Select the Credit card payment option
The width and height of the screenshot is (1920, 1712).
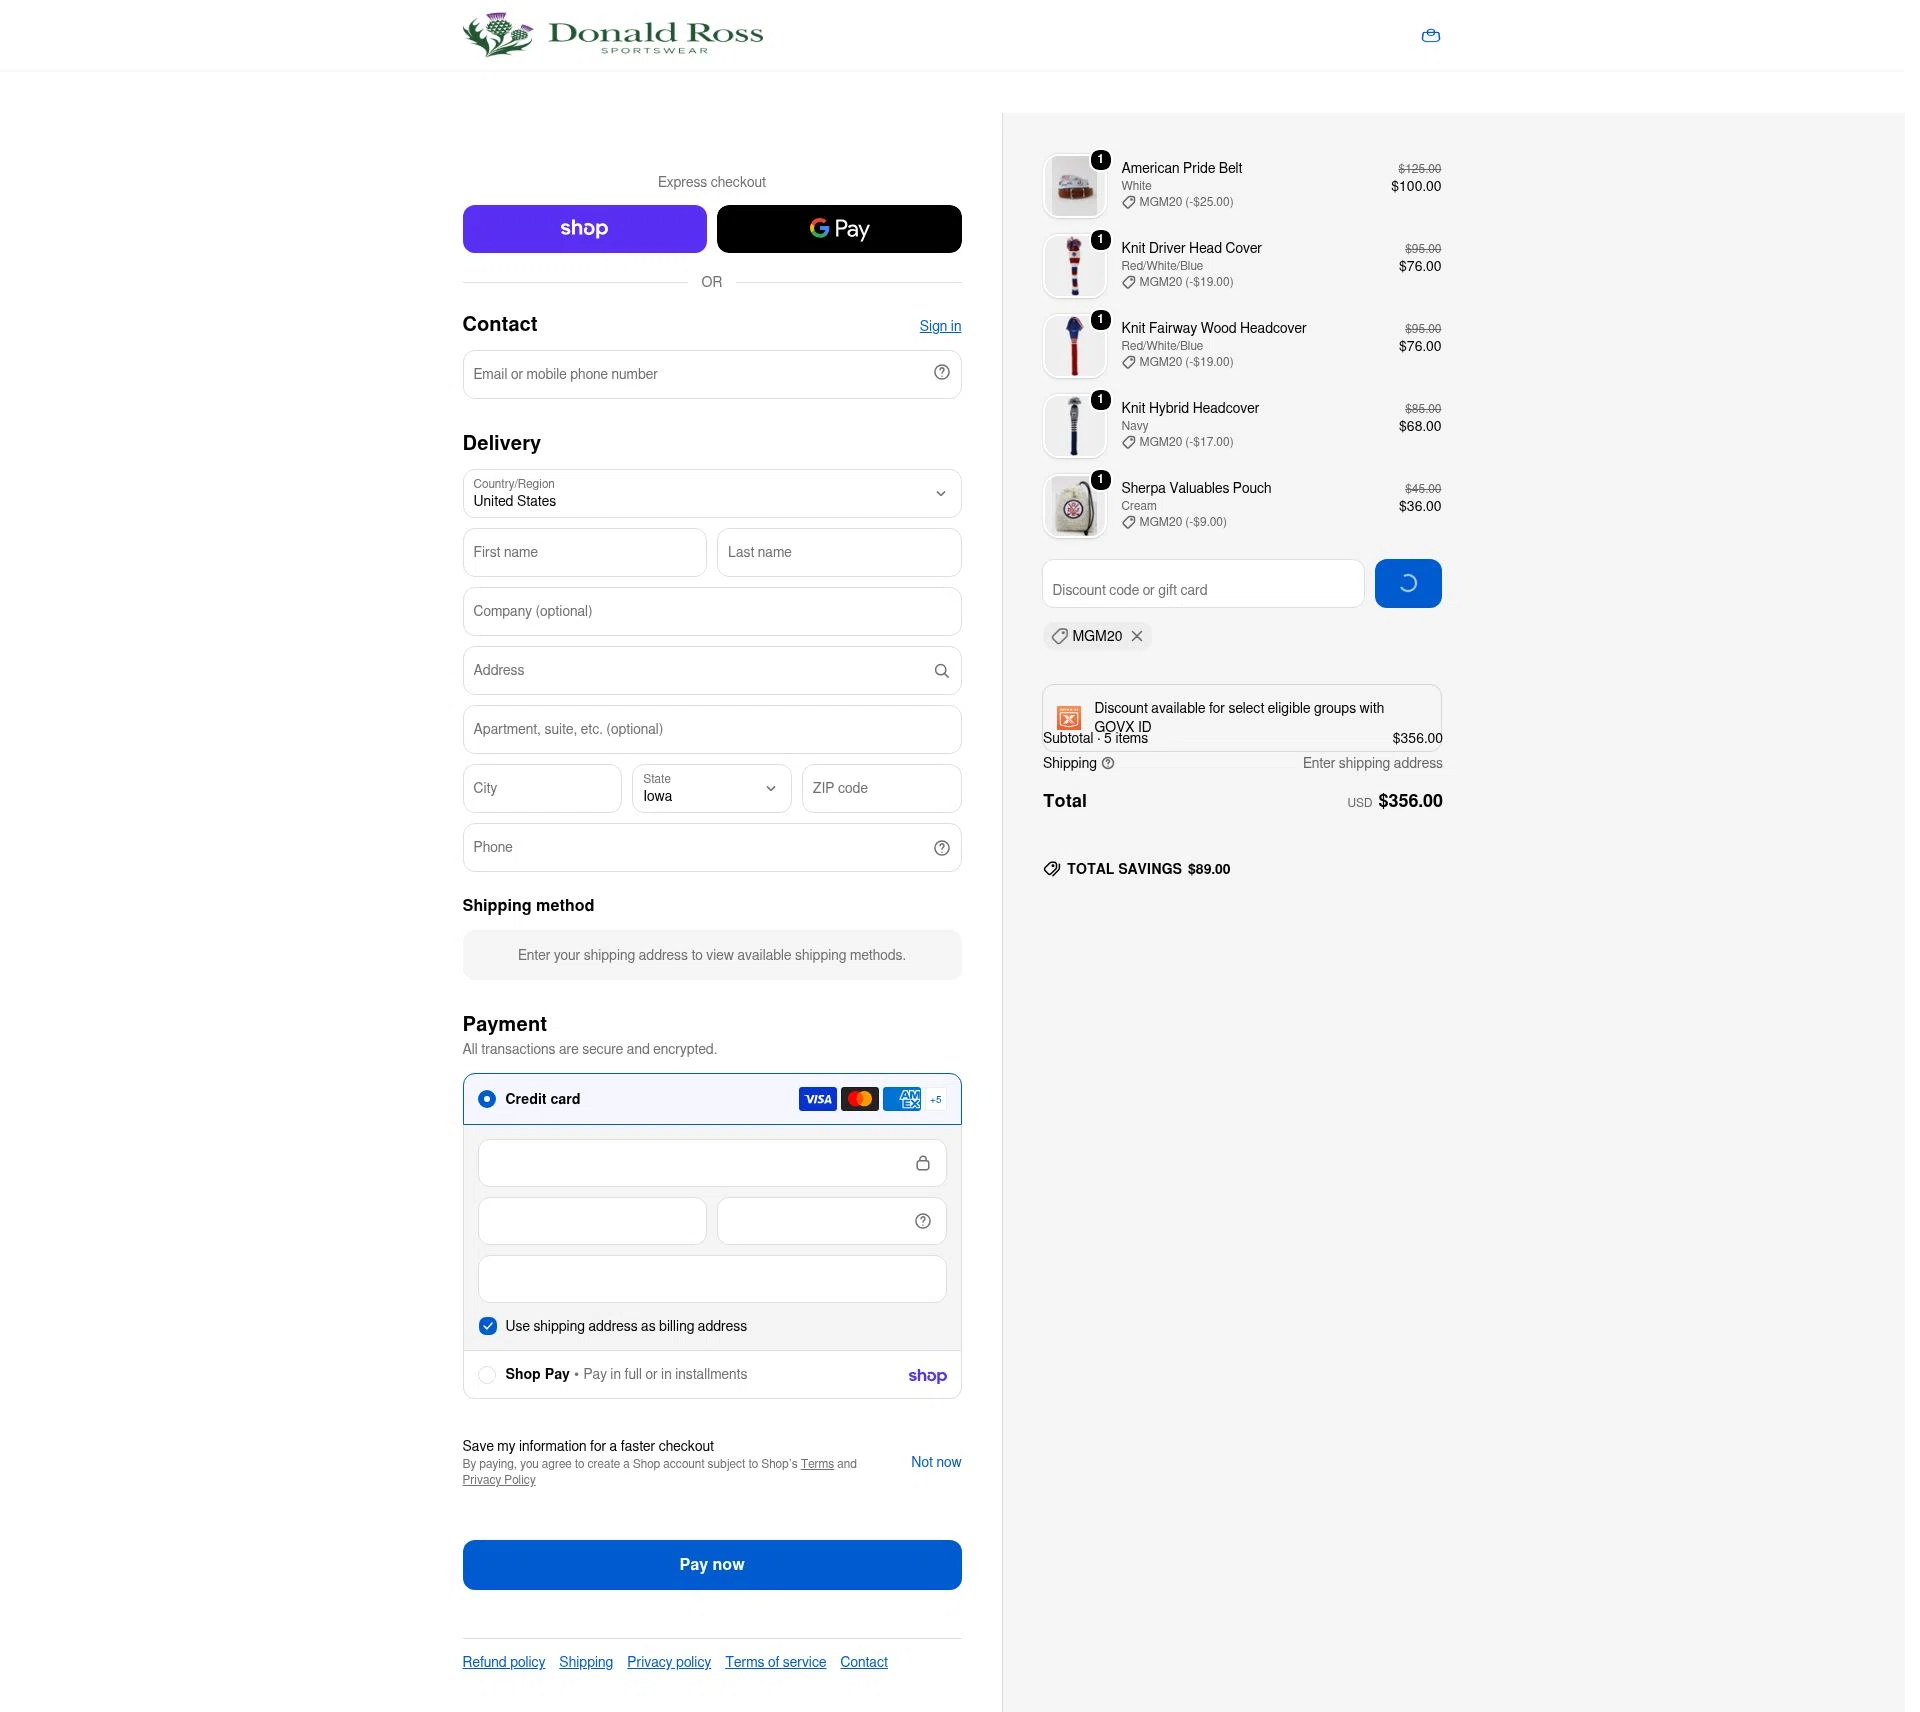(487, 1099)
